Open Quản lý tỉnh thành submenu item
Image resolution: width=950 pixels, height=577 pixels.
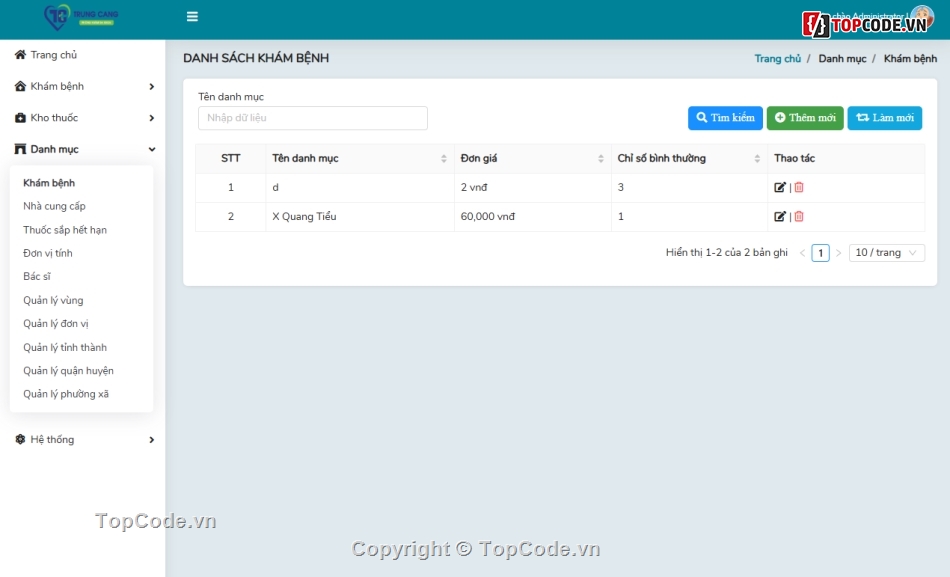click(x=65, y=347)
